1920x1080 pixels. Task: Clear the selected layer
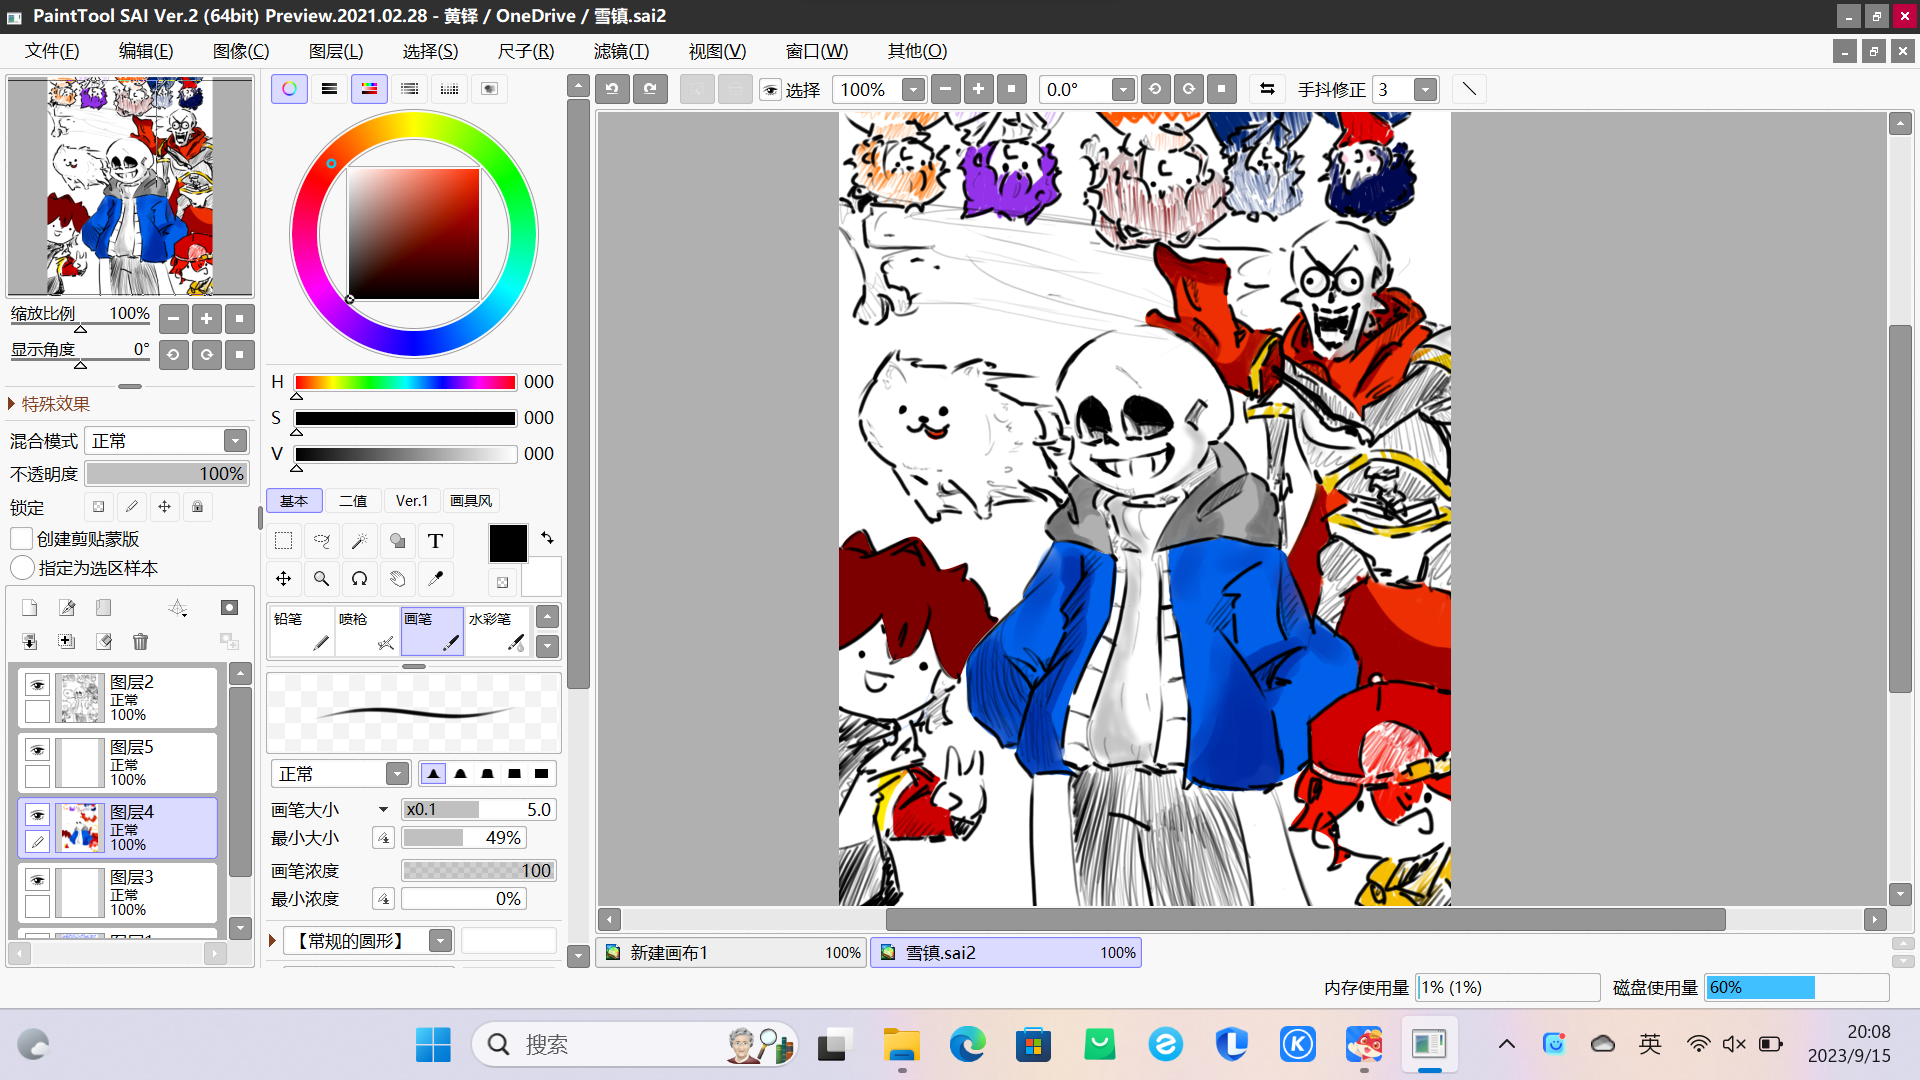(x=103, y=641)
